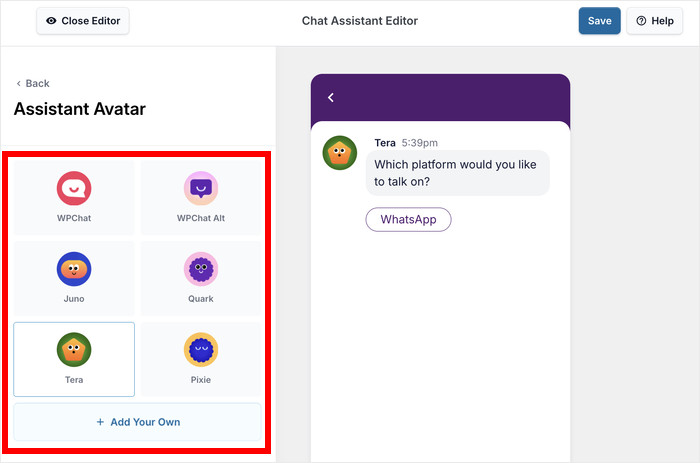Viewport: 700px width, 463px height.
Task: Pick the Juno avatar
Action: pyautogui.click(x=74, y=268)
